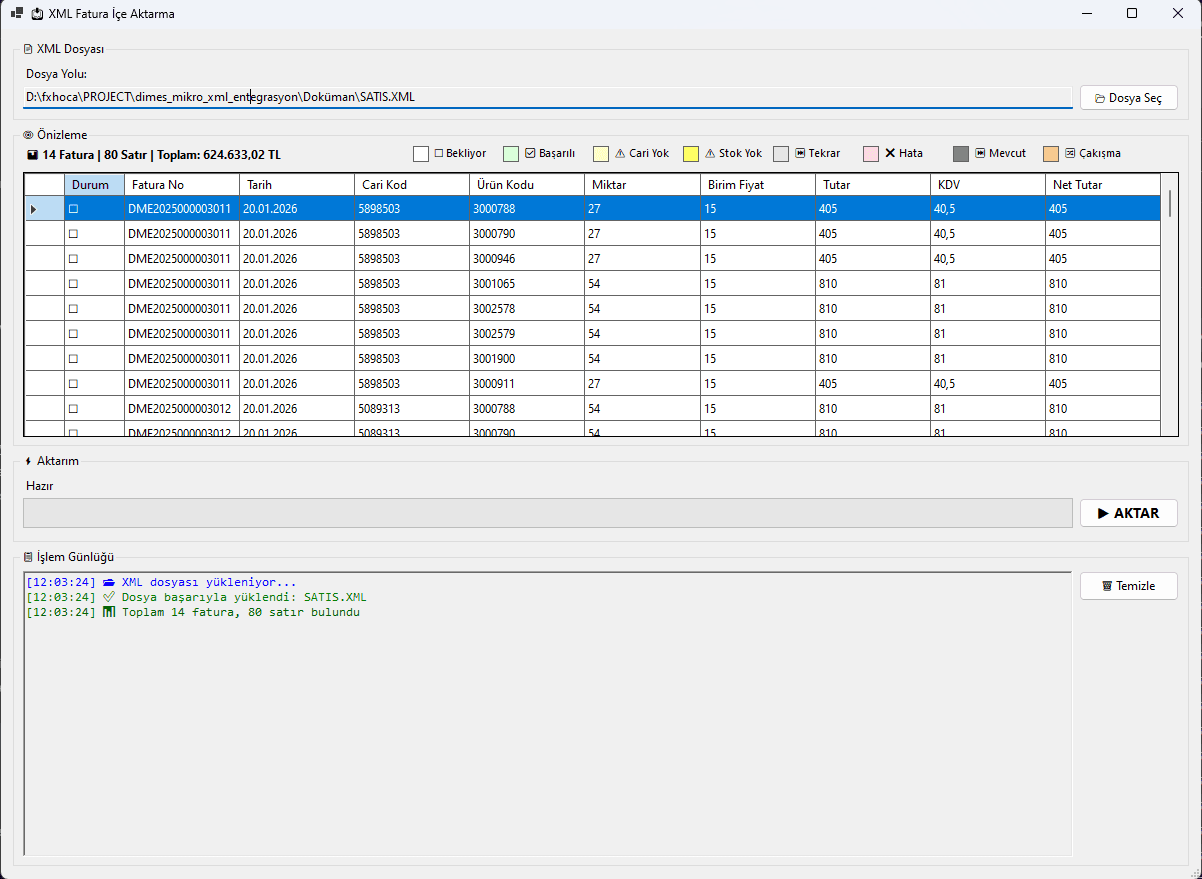Toggle Durum checkbox for product 3002578 row

pos(73,309)
